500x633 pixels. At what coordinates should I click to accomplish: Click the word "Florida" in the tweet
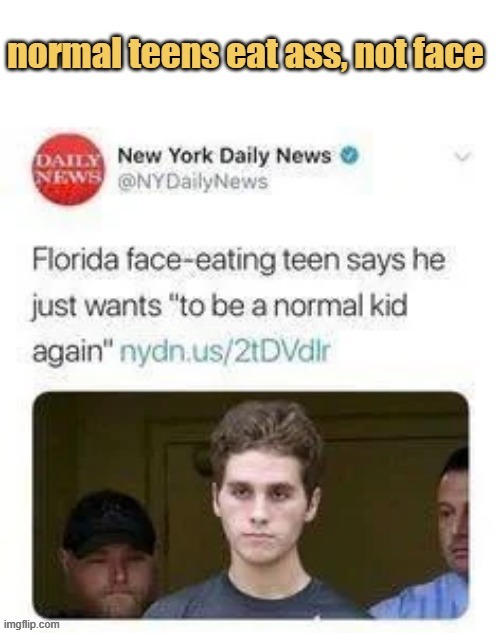coord(76,260)
